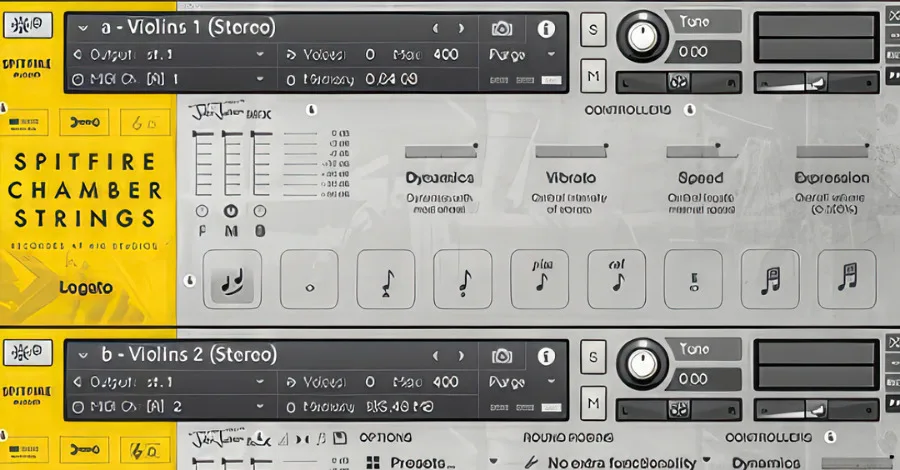Open wrench settings view in Violins 2 sidebar

pyautogui.click(x=84, y=450)
